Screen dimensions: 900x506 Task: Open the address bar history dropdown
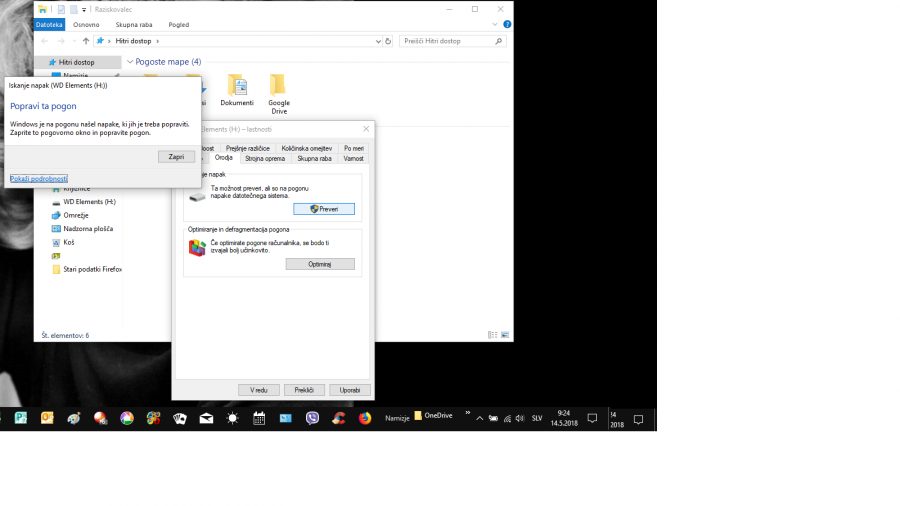tap(378, 41)
